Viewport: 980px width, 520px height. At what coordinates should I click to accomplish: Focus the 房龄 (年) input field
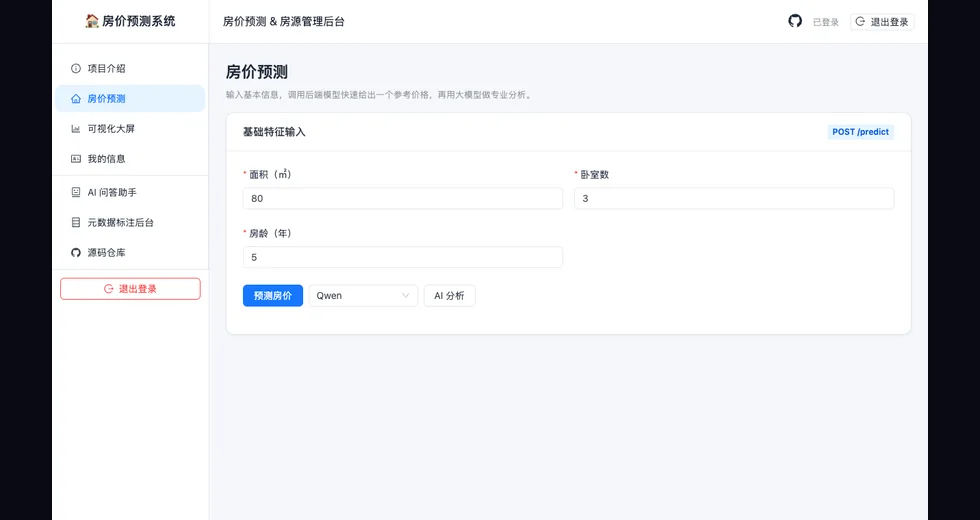point(402,257)
